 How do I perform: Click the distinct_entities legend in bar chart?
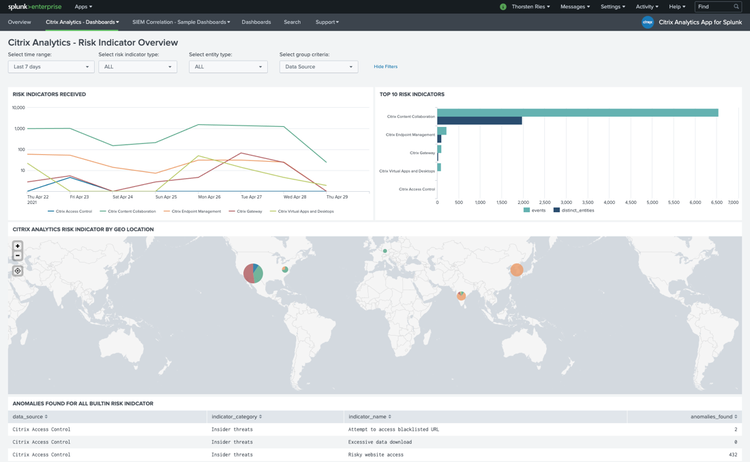click(574, 210)
